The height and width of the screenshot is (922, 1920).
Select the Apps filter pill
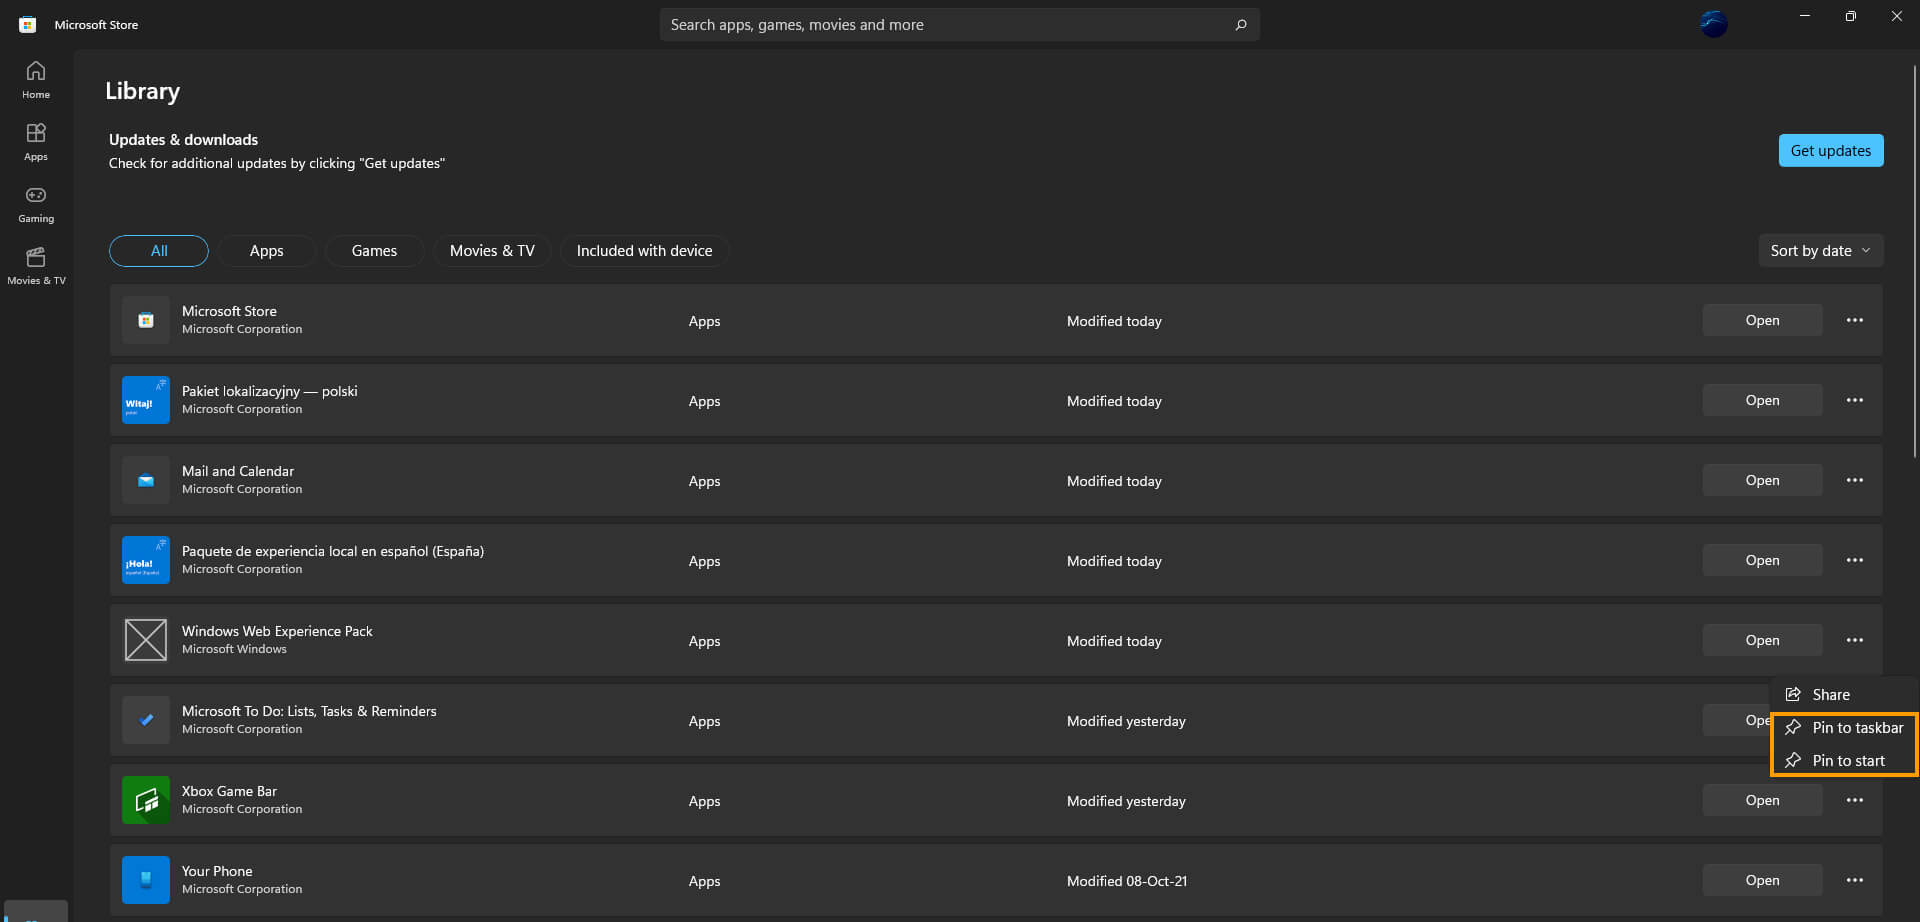[x=267, y=251]
